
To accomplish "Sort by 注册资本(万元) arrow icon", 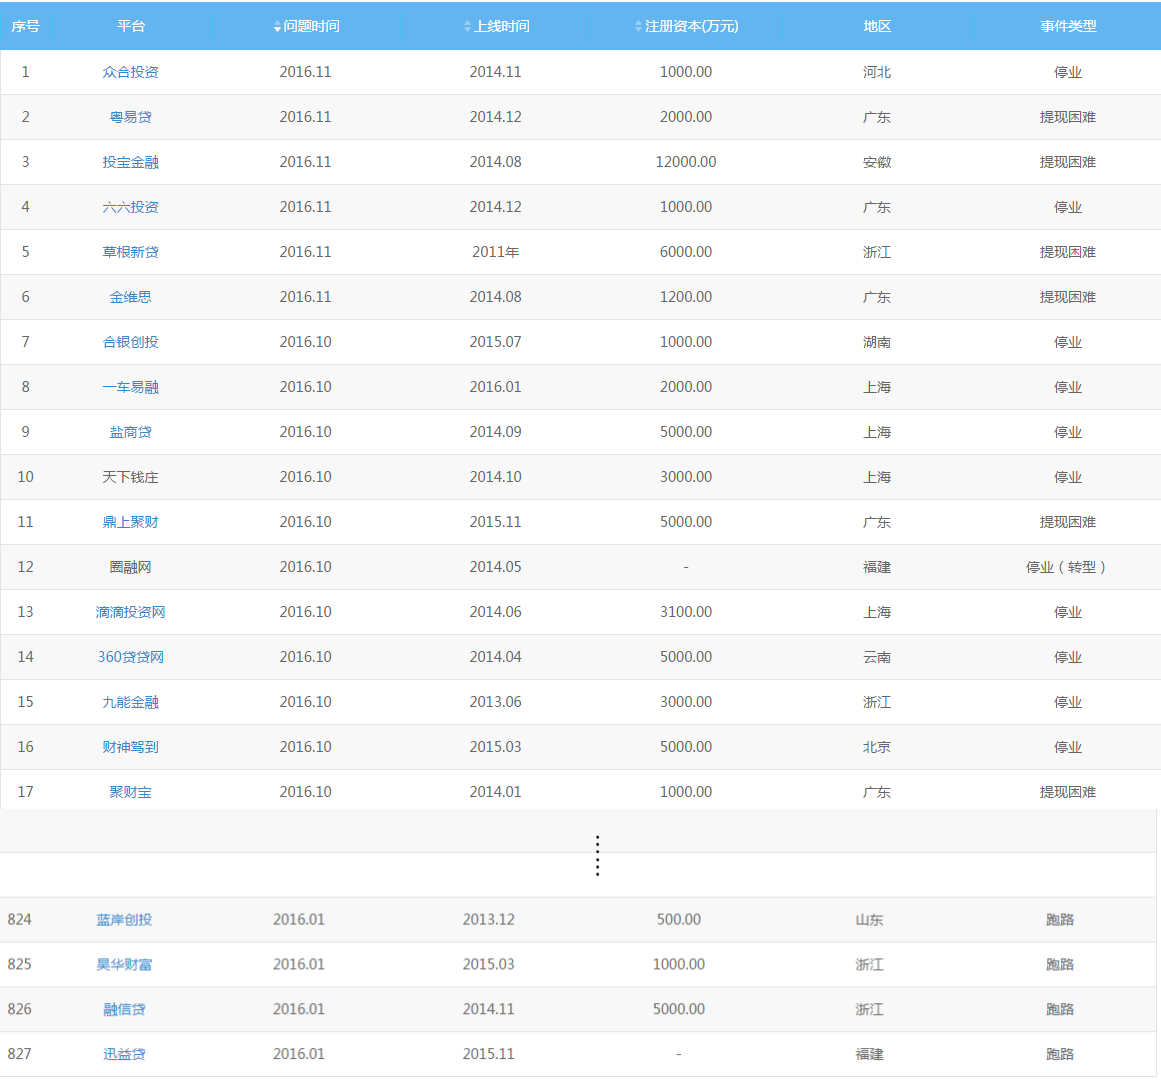I will (x=638, y=27).
